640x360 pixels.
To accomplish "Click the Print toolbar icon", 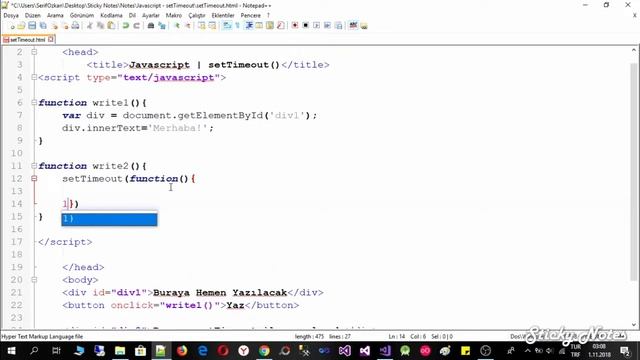I will tap(76, 26).
